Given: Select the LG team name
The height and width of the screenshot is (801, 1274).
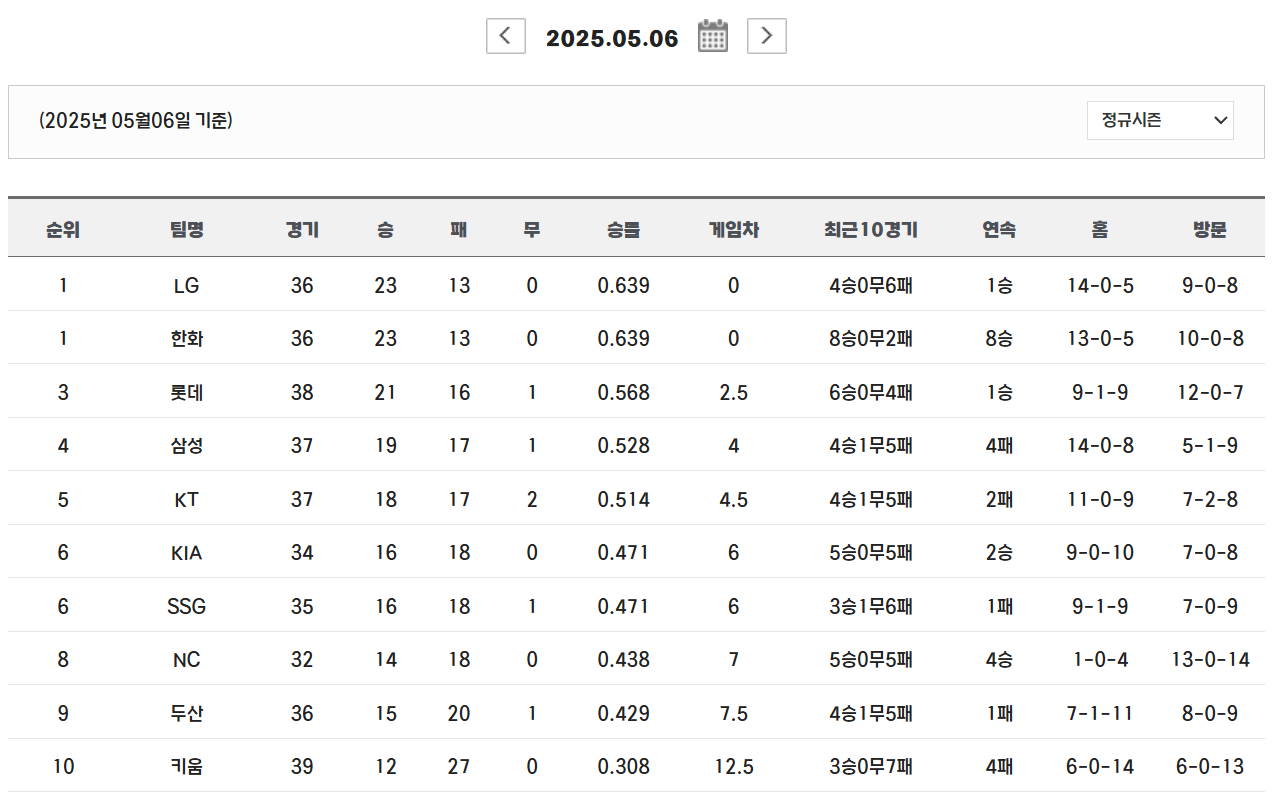Looking at the screenshot, I should [x=187, y=286].
